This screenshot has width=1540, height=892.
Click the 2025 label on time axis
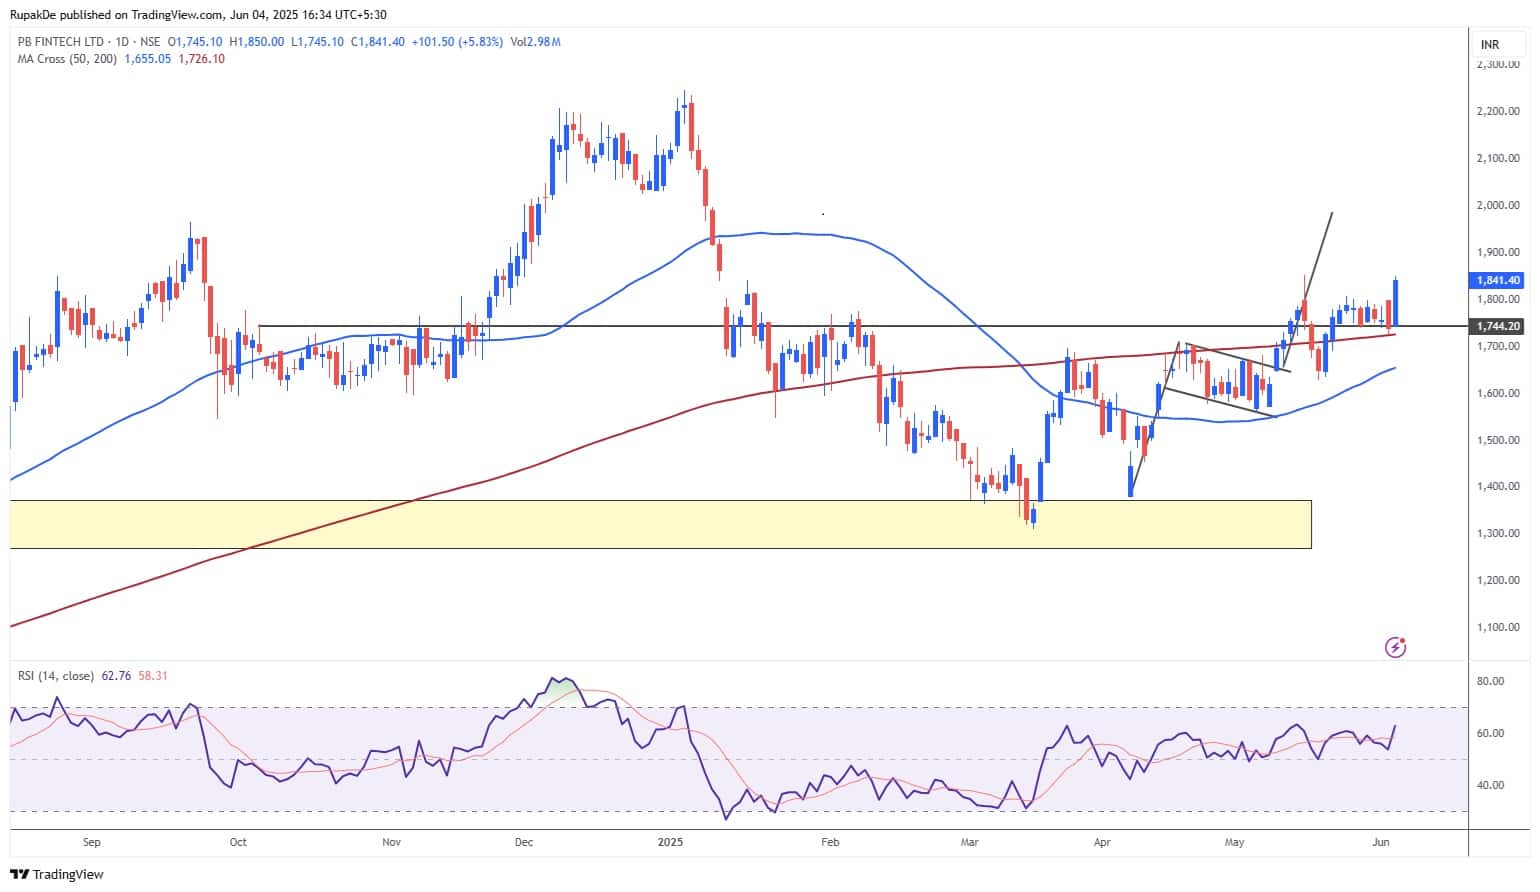670,842
